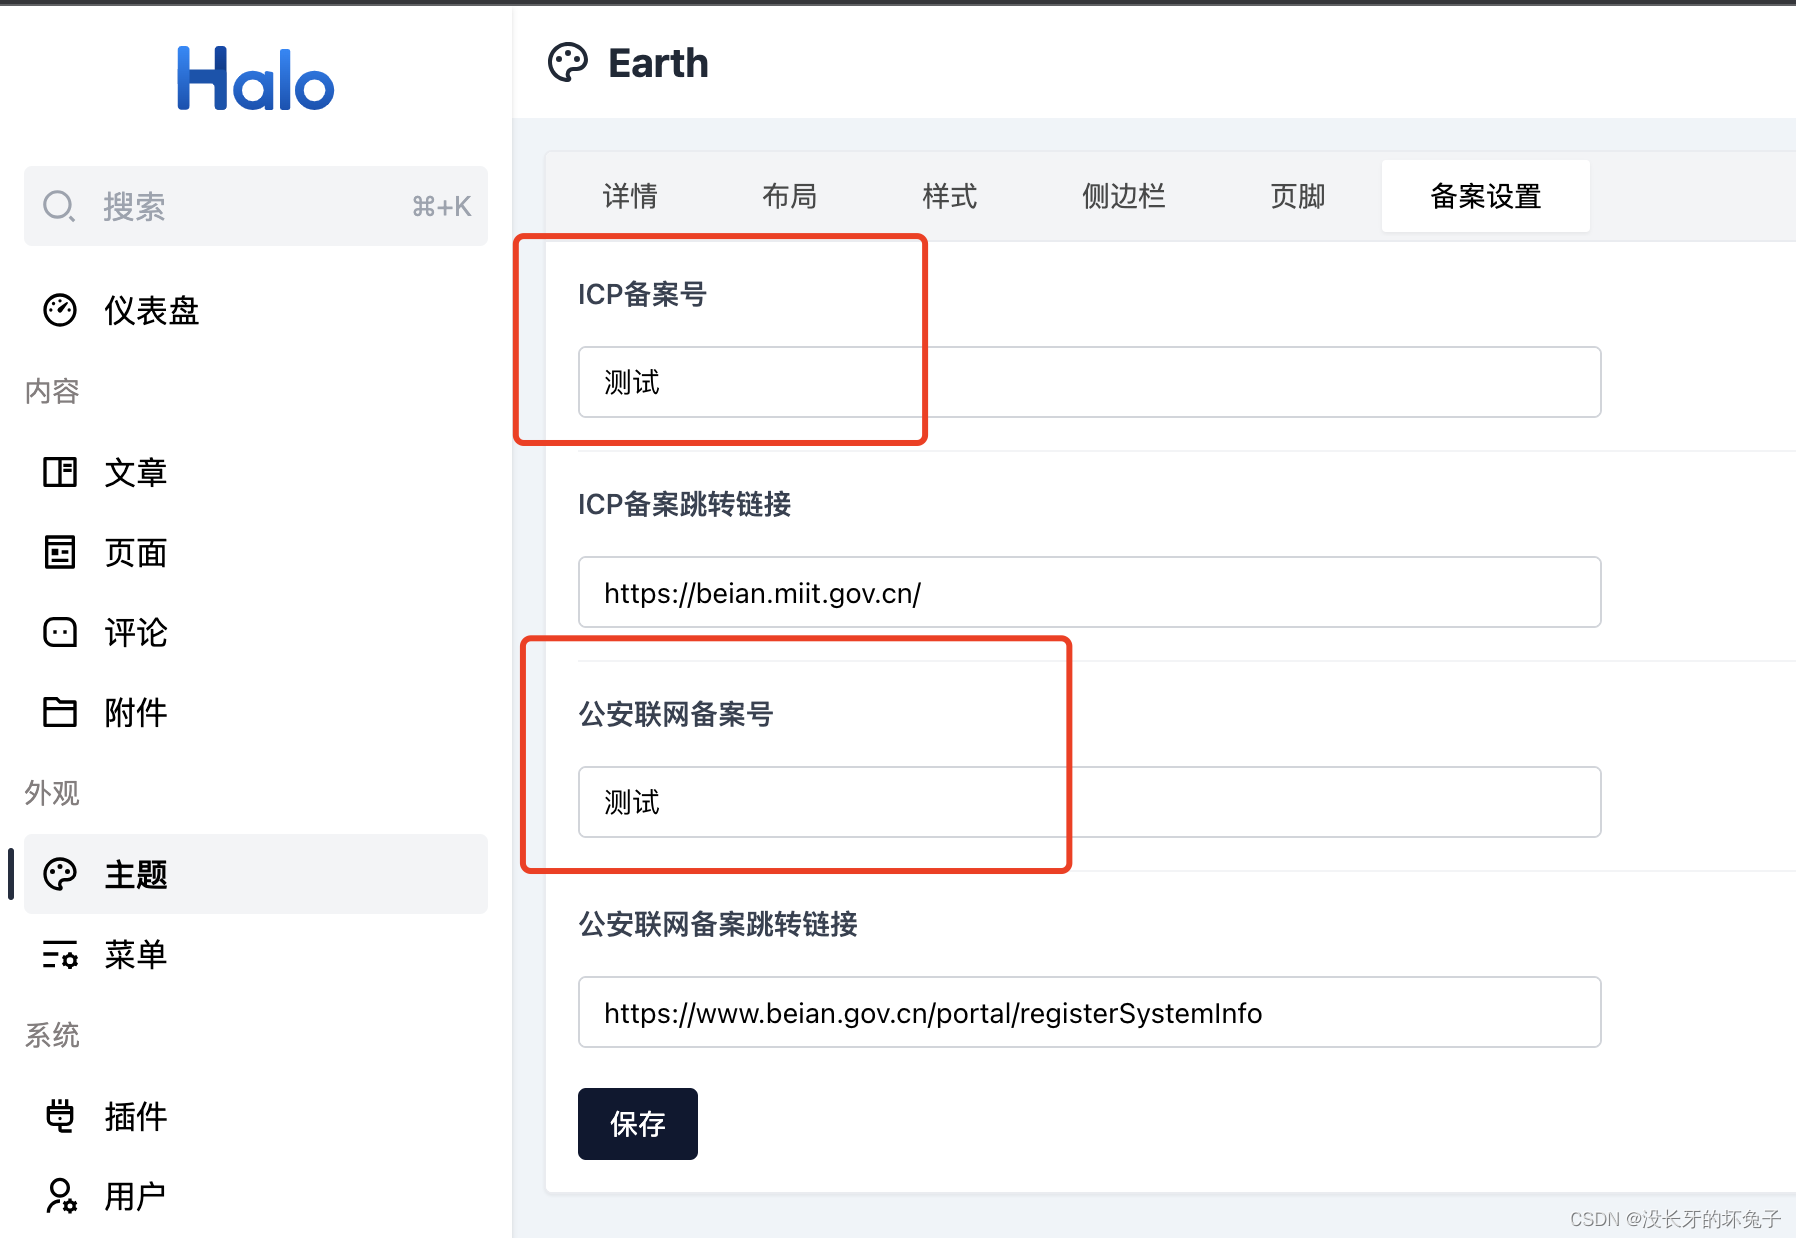Click the 评论 comment bubble icon
1796x1238 pixels.
coord(60,632)
